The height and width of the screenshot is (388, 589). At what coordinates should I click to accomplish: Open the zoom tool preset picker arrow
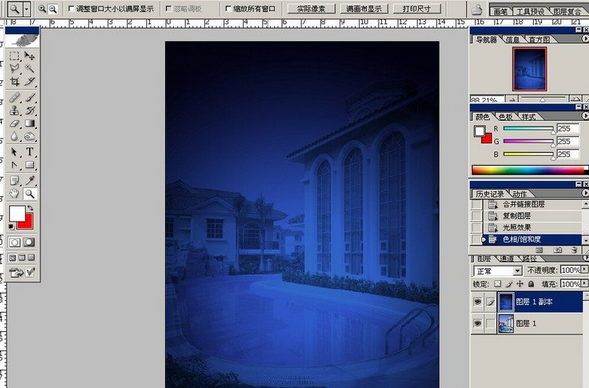point(27,8)
